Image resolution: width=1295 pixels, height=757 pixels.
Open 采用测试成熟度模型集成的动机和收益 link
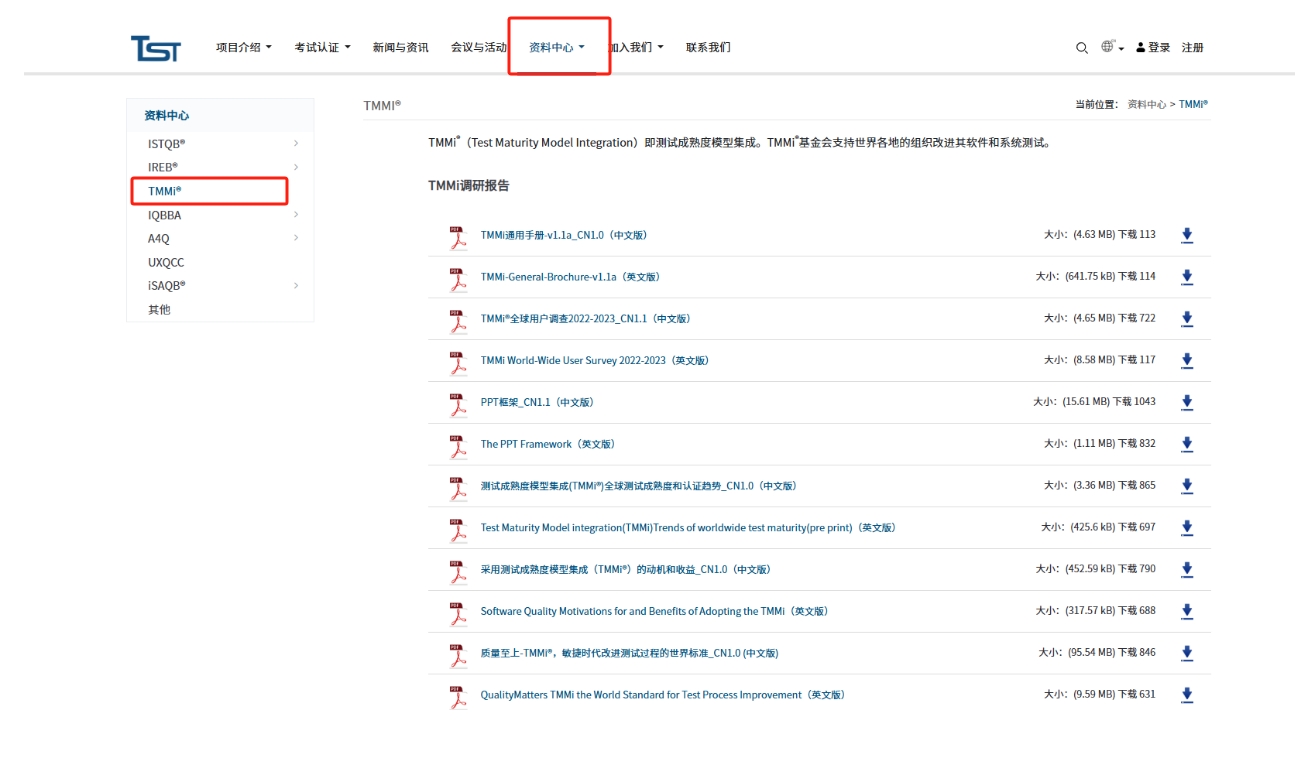(x=626, y=569)
